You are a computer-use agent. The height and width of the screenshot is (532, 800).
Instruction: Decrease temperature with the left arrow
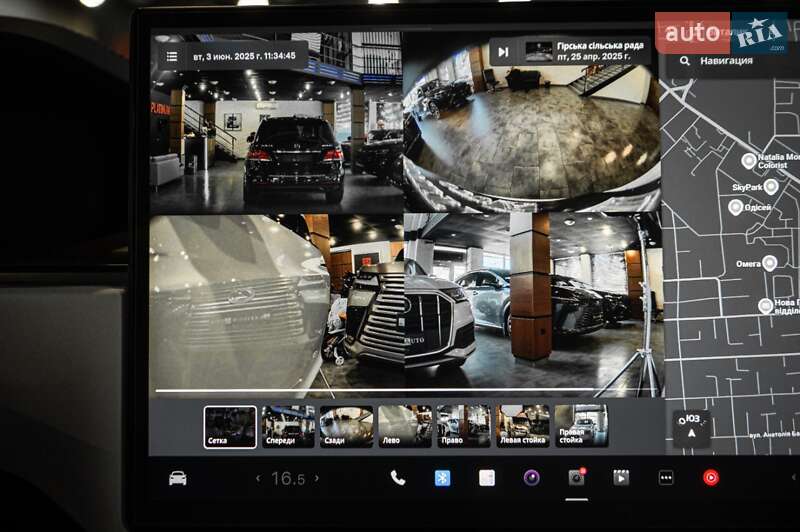[257, 479]
